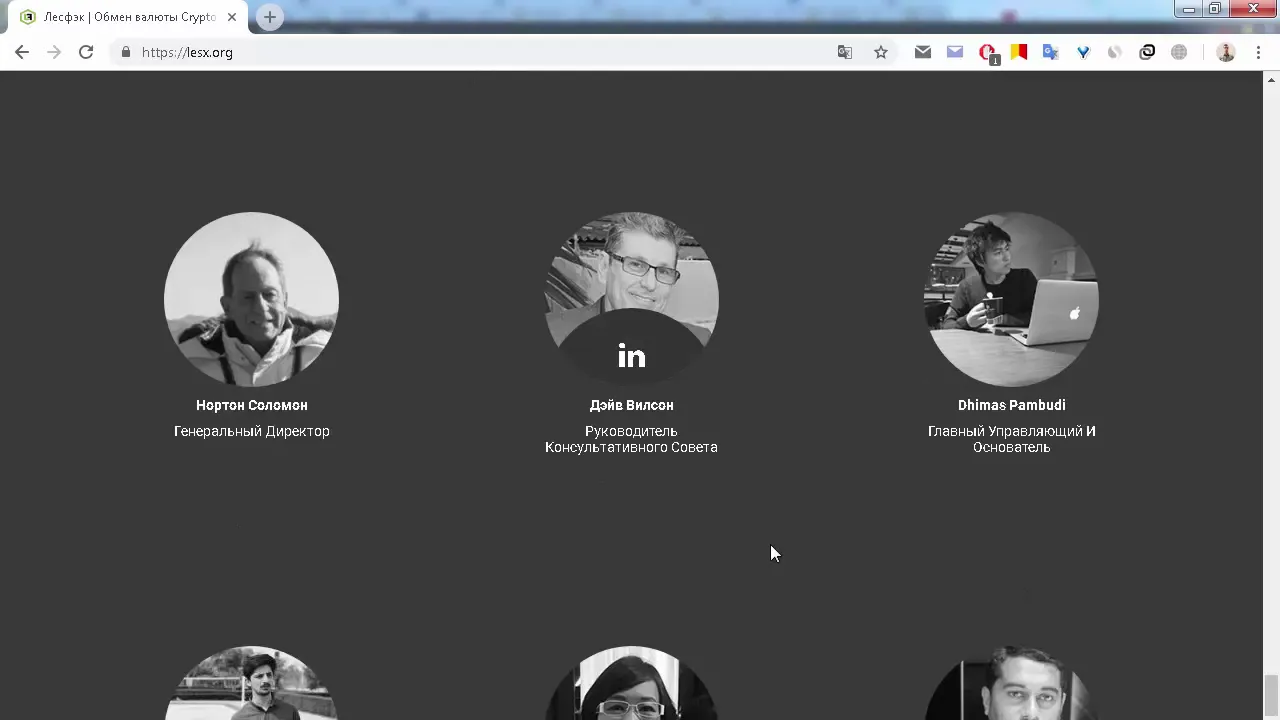This screenshot has width=1280, height=720.
Task: Open a new browser tab
Action: pos(270,17)
